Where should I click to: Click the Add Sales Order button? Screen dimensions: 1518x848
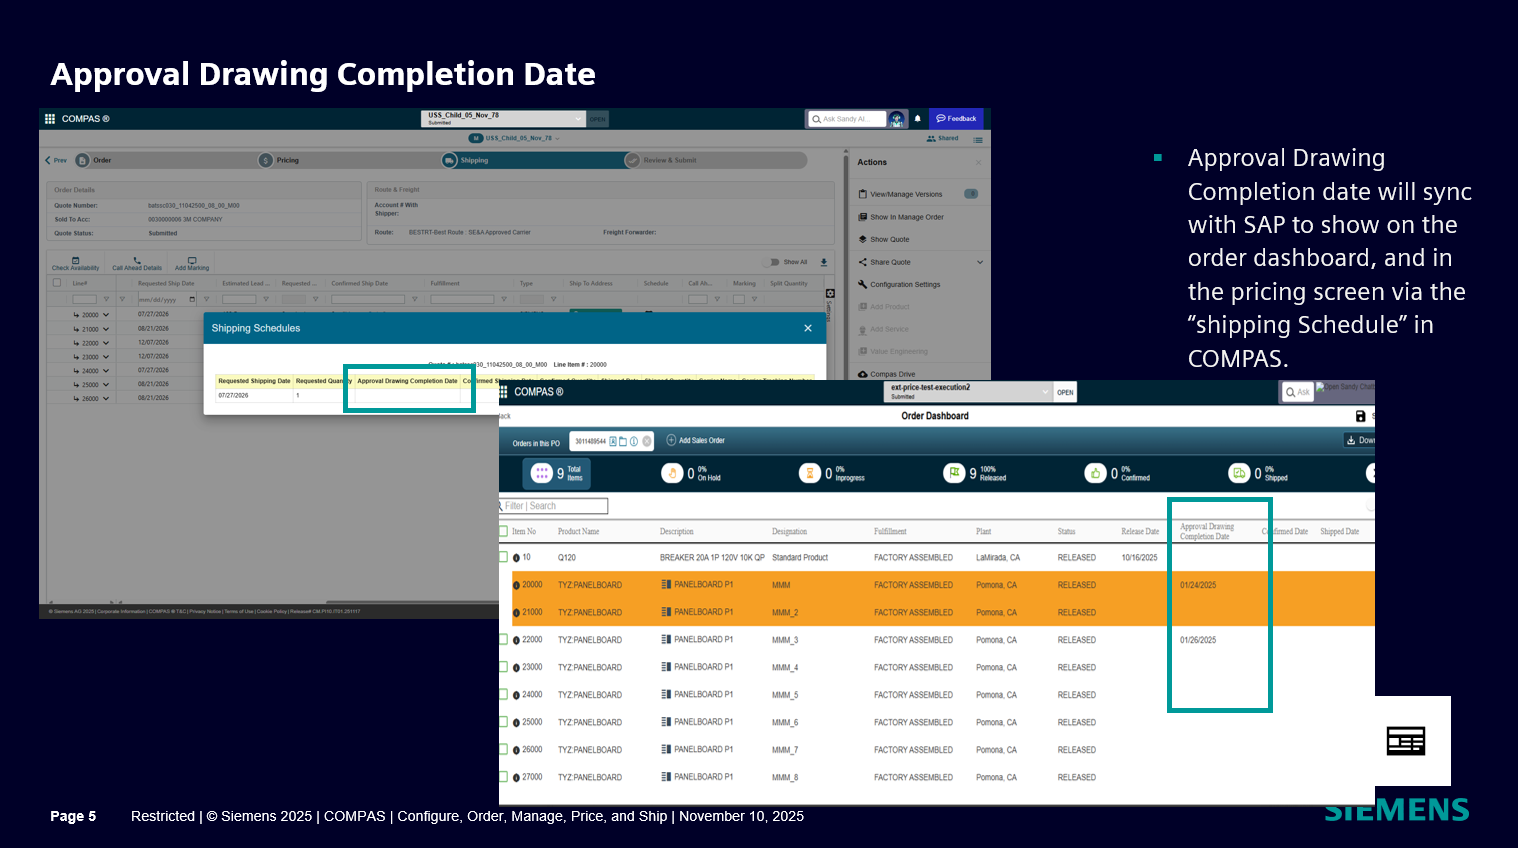[x=696, y=440]
